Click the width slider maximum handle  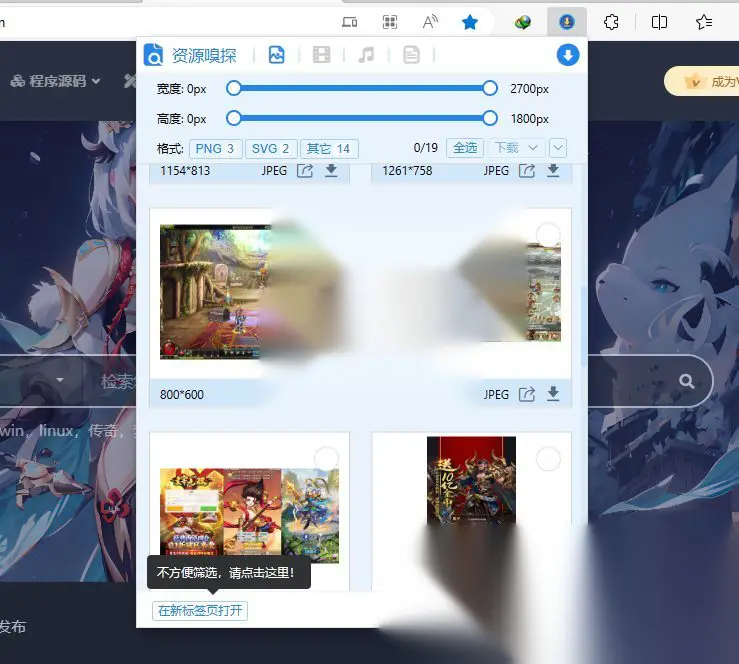tap(490, 88)
